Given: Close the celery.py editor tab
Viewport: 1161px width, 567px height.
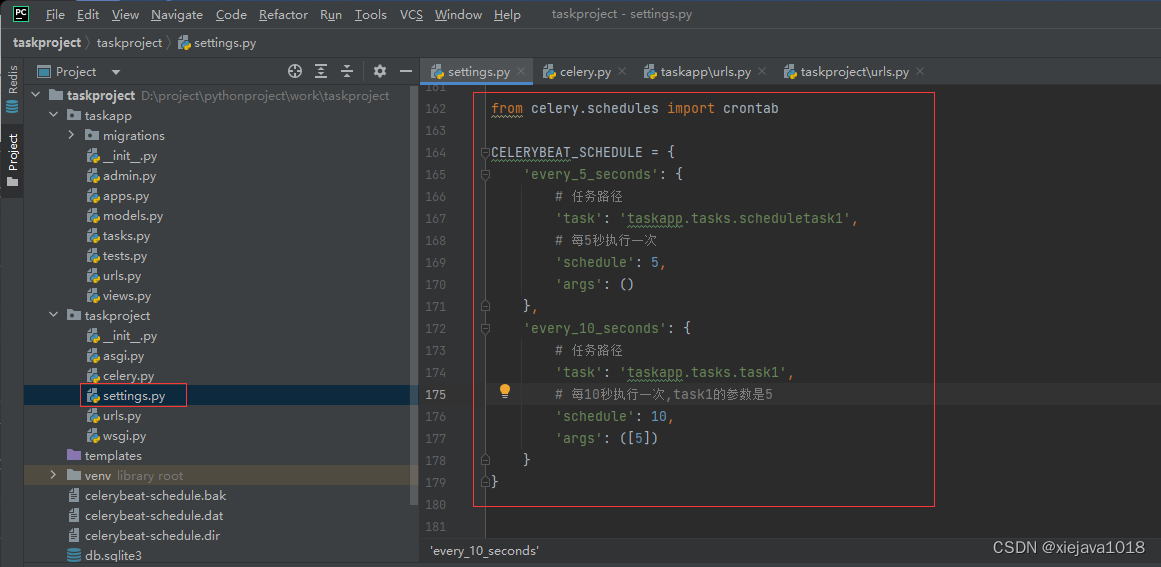Looking at the screenshot, I should [622, 71].
